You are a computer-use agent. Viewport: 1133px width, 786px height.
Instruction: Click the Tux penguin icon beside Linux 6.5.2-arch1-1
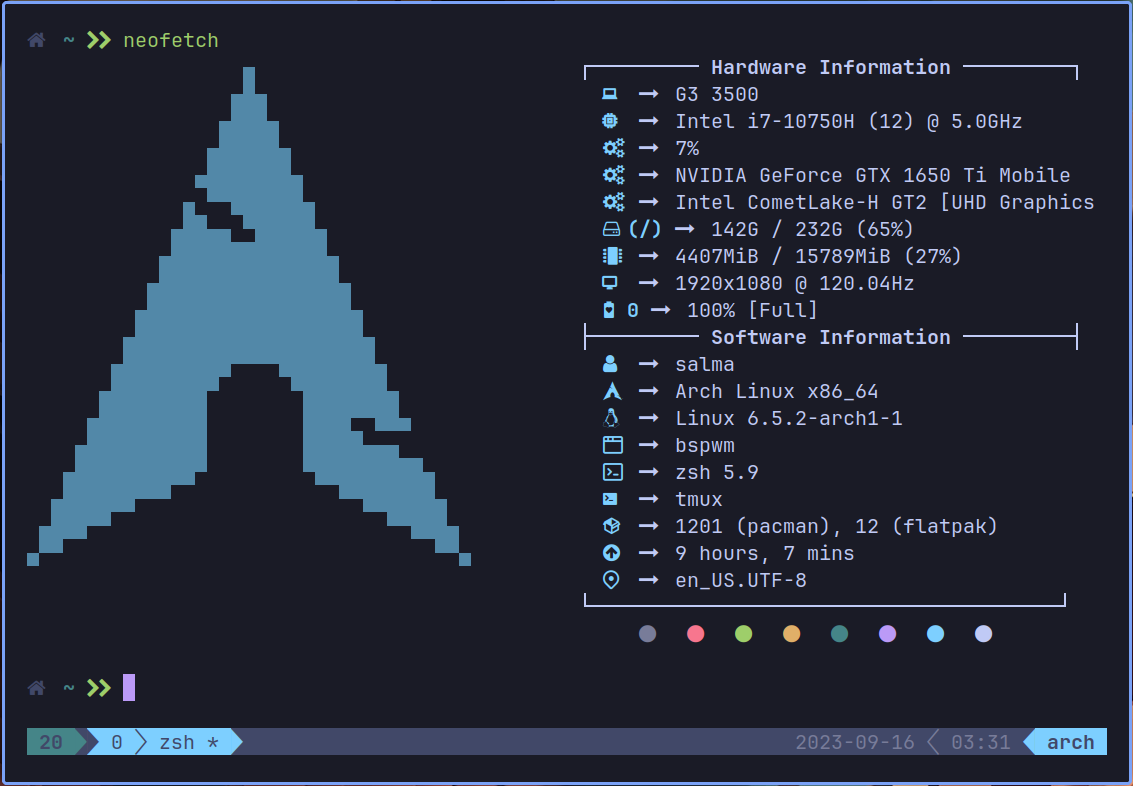click(611, 418)
